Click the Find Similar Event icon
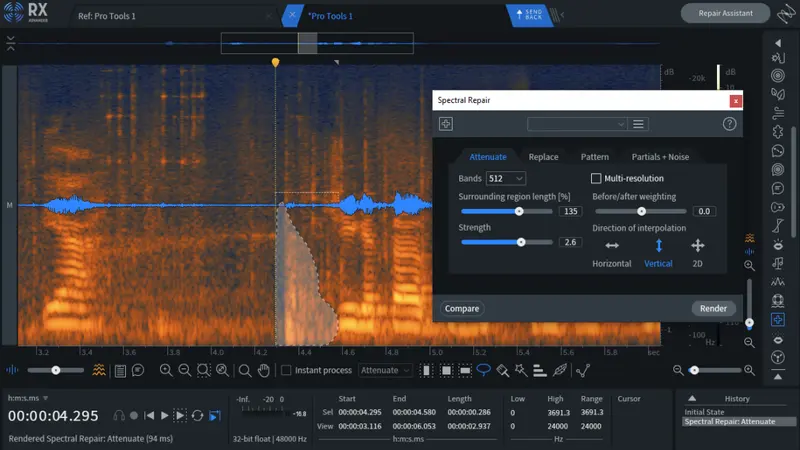 [x=583, y=370]
